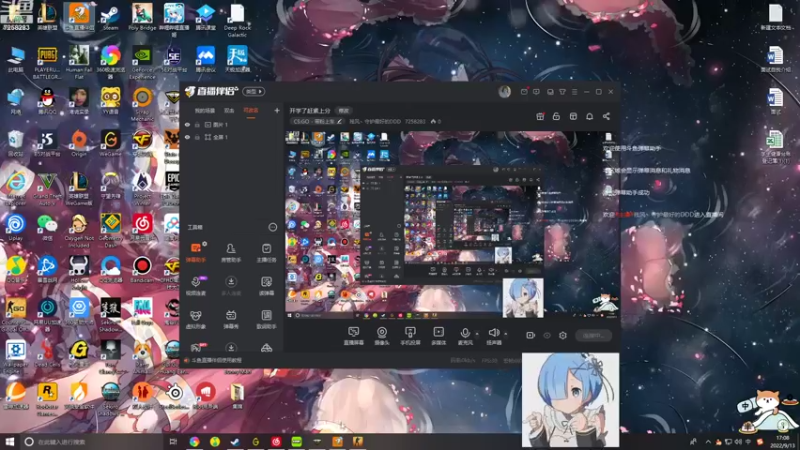This screenshot has width=800, height=450.
Task: Select the Poly Bridge desktop shortcut
Action: coord(142,18)
